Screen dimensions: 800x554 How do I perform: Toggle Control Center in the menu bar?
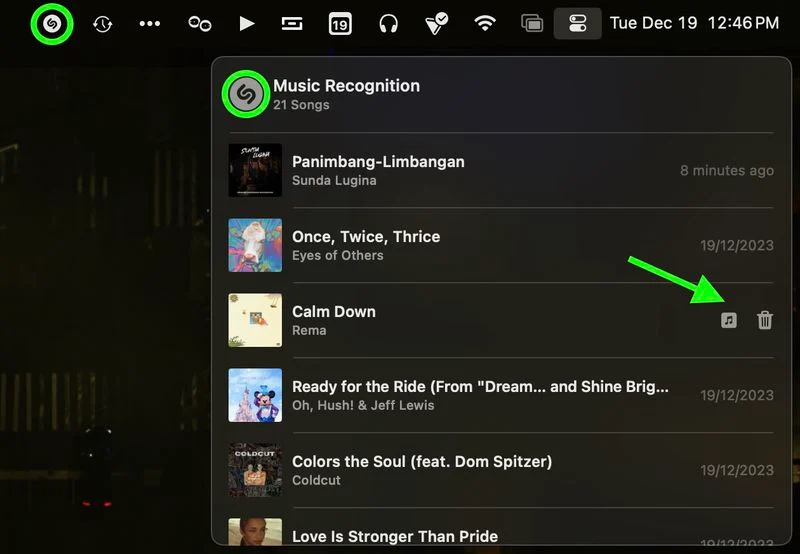coord(578,23)
